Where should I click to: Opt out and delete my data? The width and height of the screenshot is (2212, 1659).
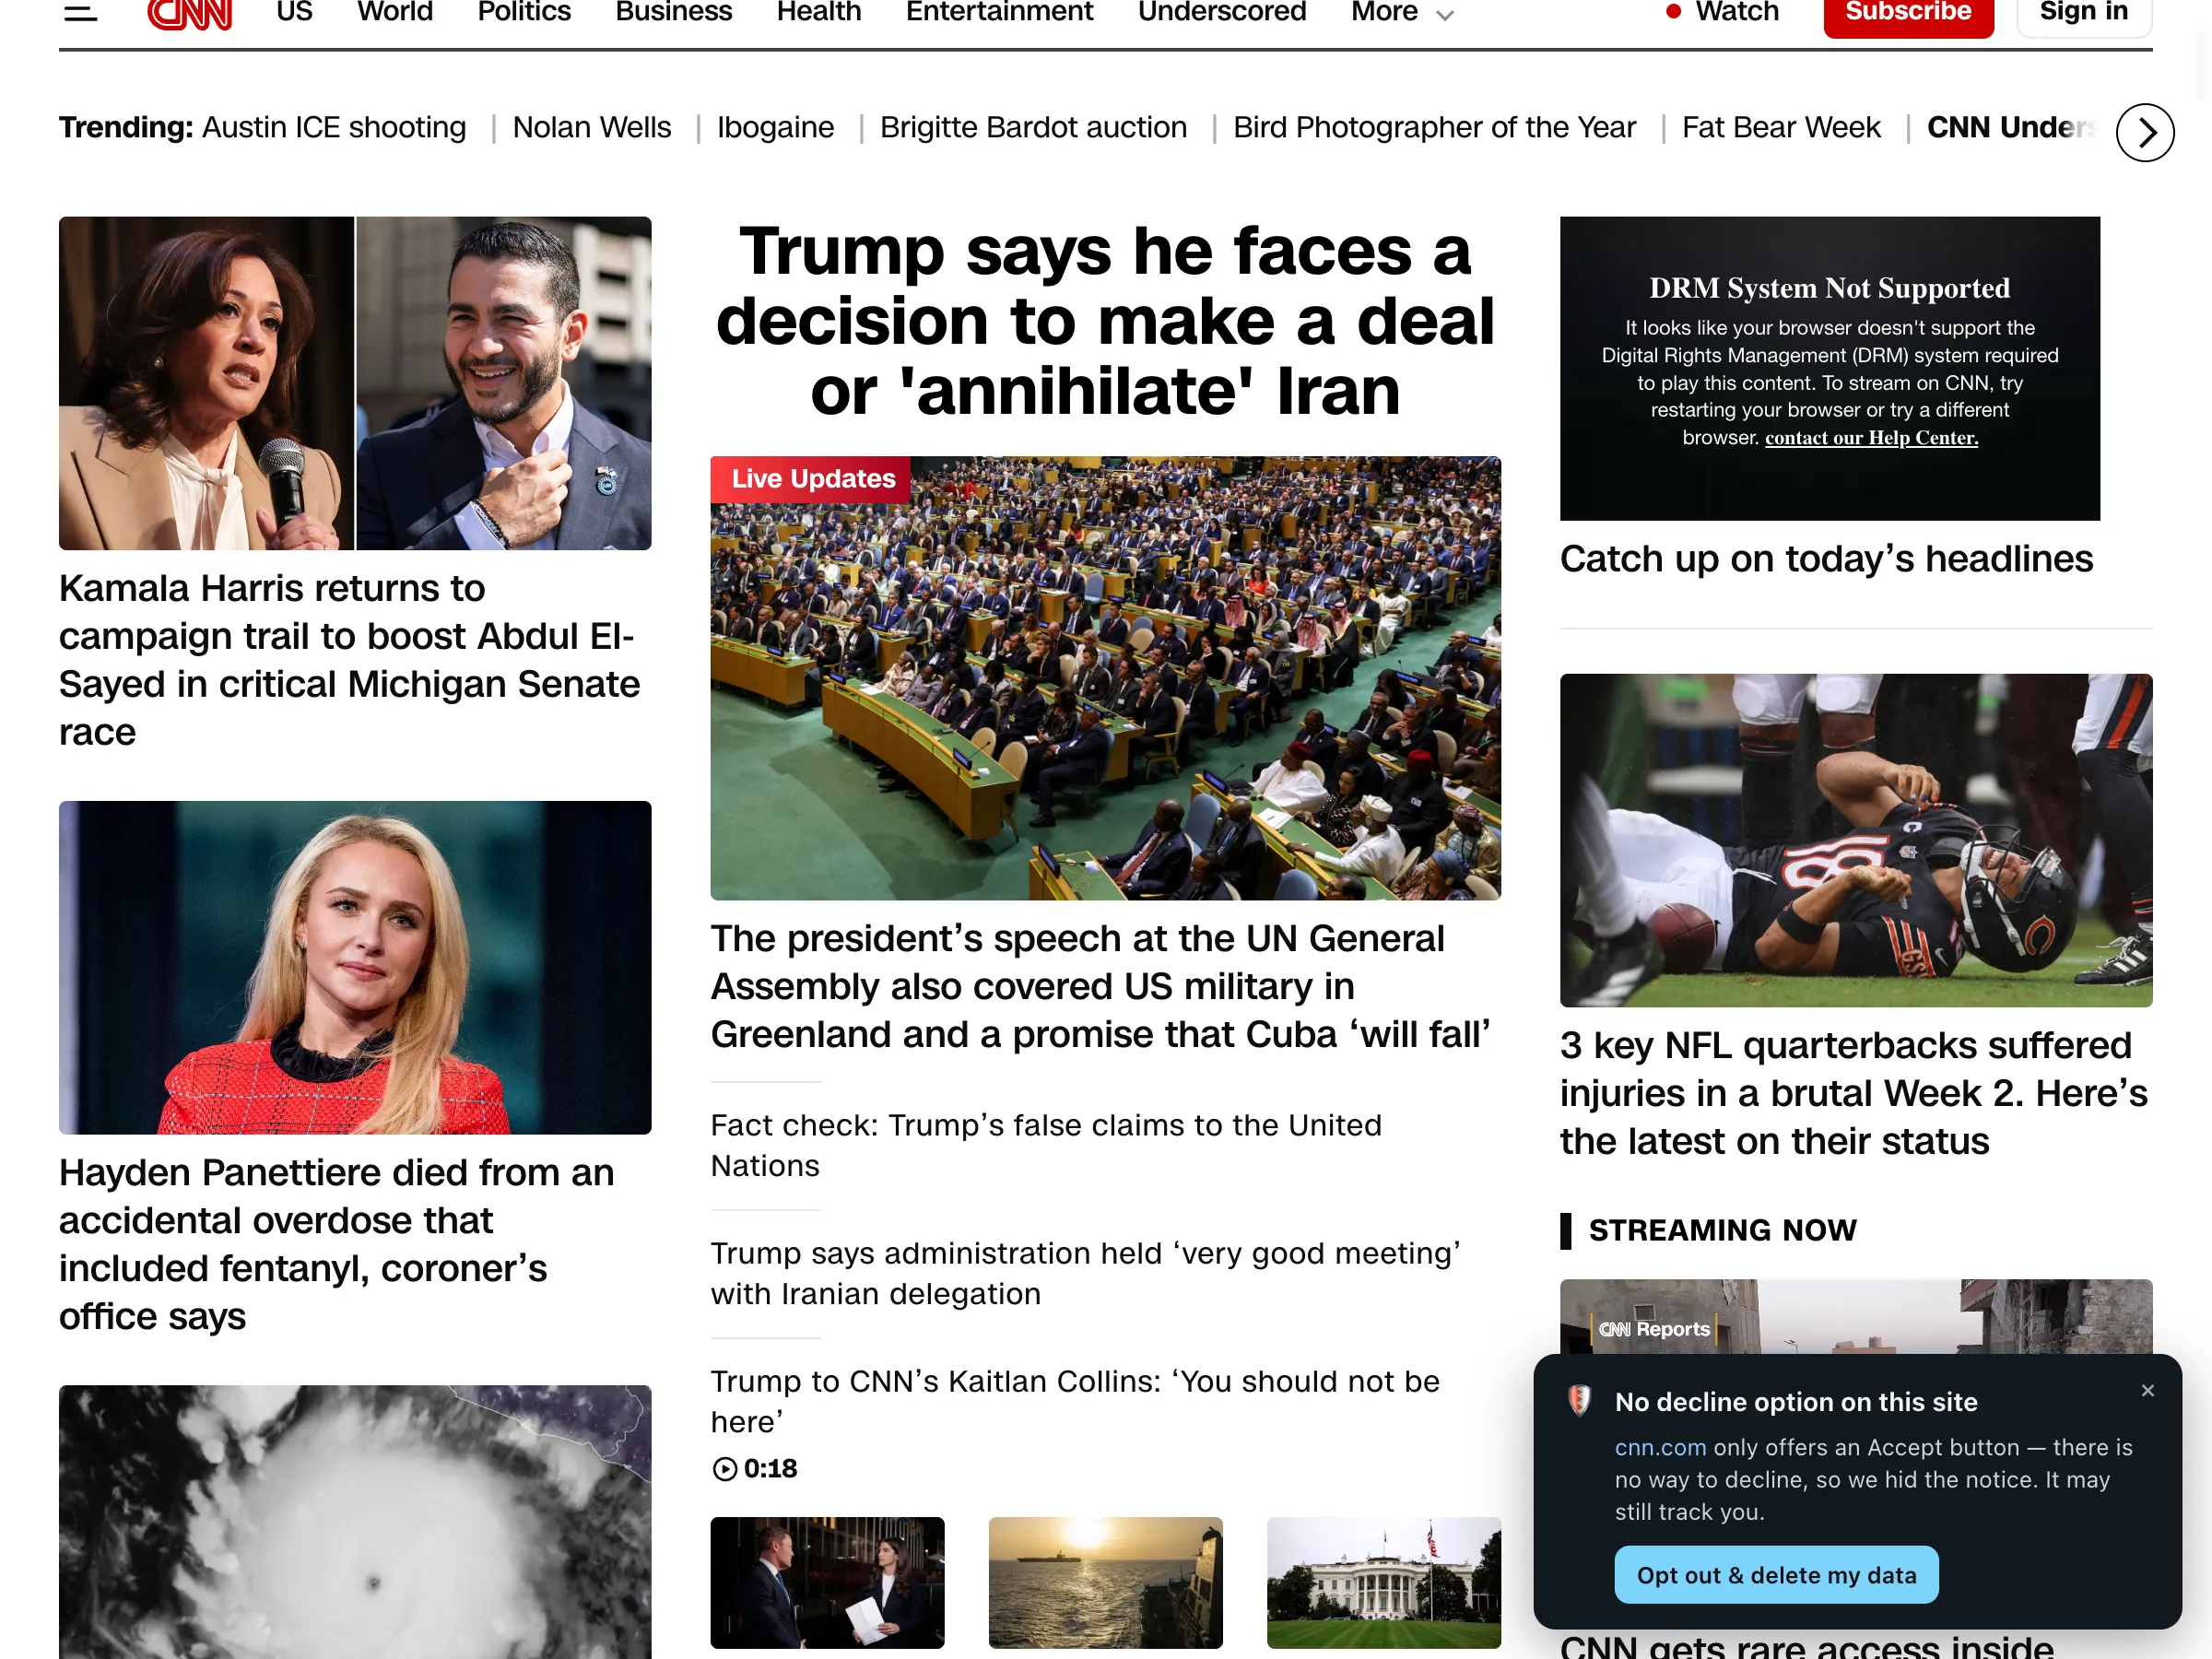(x=1776, y=1575)
